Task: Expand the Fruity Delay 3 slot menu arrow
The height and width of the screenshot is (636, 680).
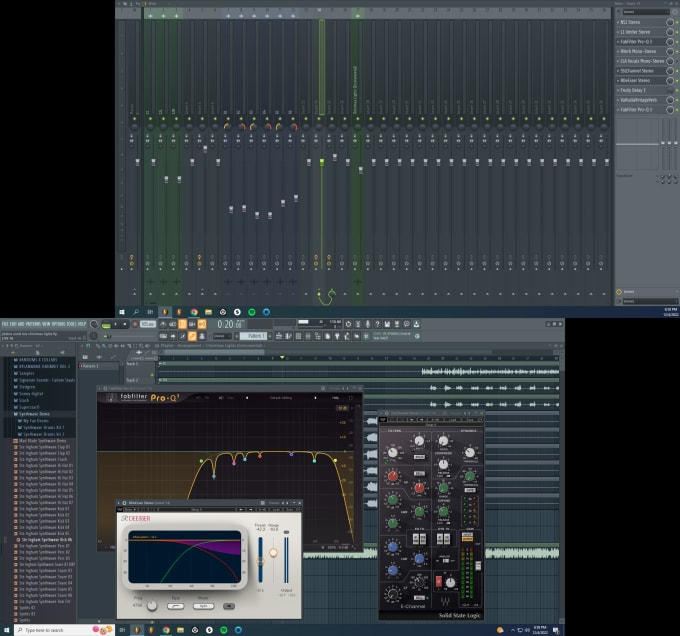Action: (618, 90)
